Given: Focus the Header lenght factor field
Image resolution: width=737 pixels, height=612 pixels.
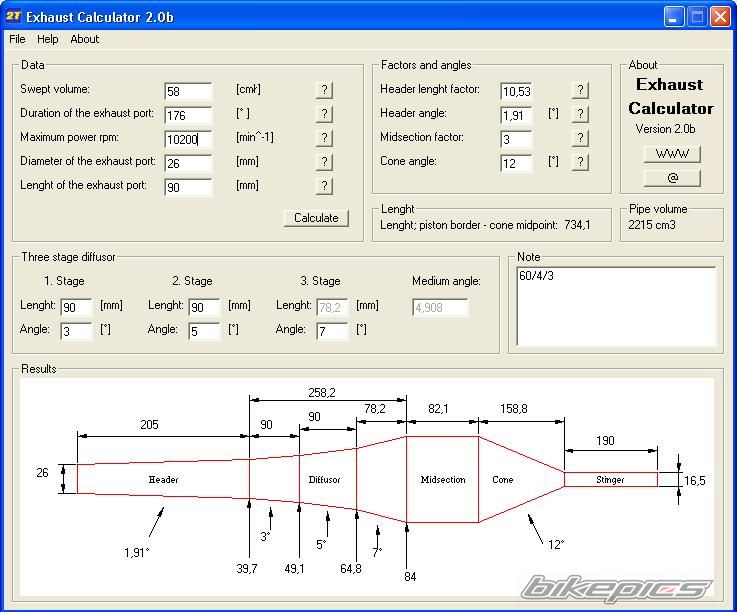Looking at the screenshot, I should 516,91.
